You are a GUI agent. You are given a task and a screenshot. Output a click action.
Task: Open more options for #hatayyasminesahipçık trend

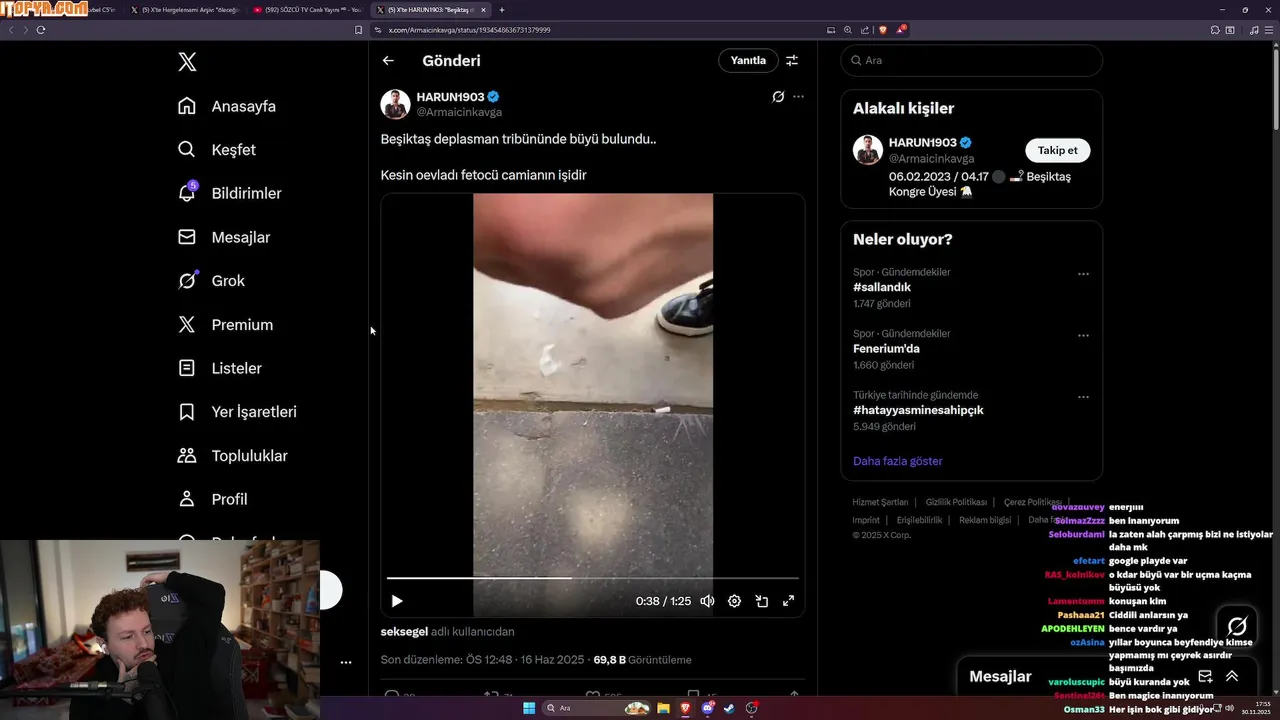pyautogui.click(x=1083, y=397)
